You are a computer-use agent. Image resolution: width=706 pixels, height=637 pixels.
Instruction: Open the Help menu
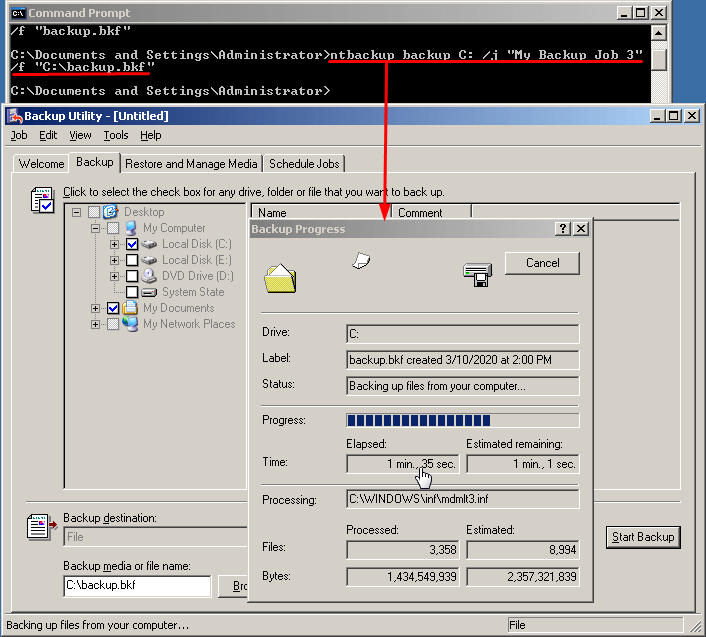click(x=150, y=135)
